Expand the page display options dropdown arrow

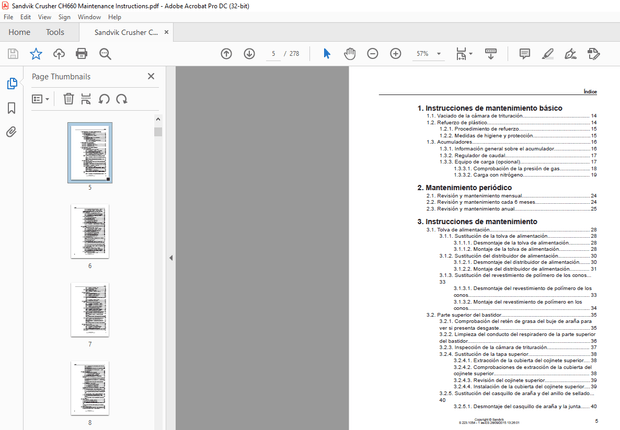click(471, 53)
